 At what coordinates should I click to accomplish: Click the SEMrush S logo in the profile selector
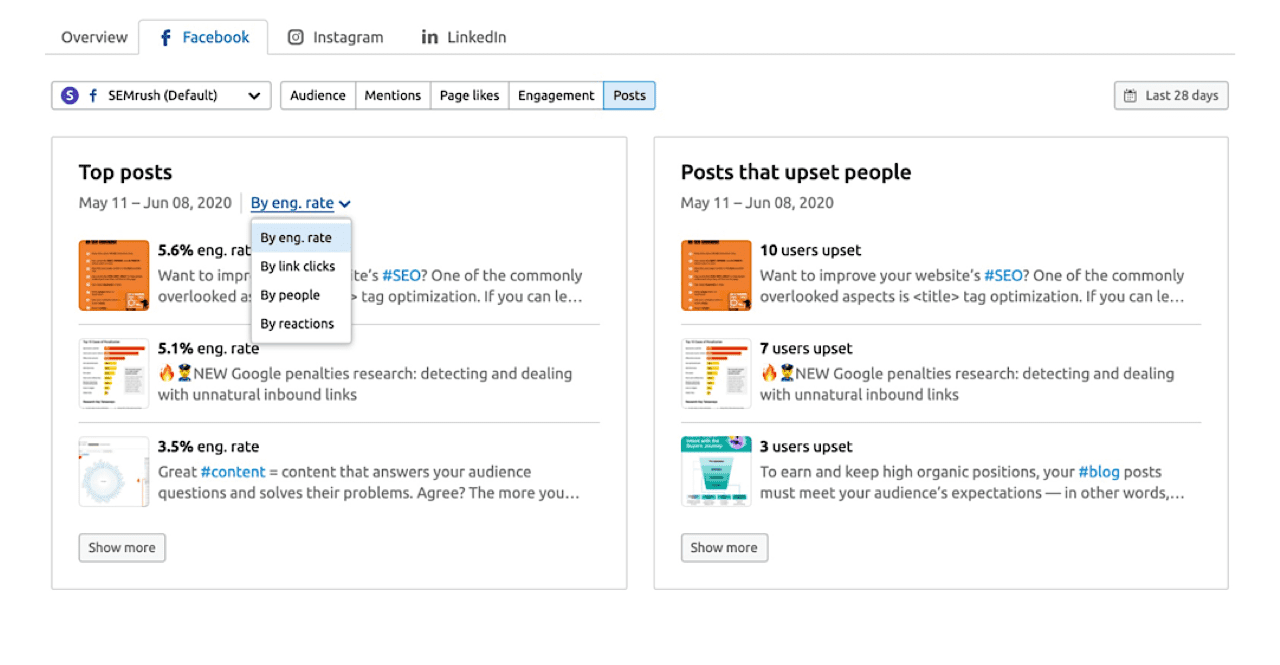tap(70, 95)
